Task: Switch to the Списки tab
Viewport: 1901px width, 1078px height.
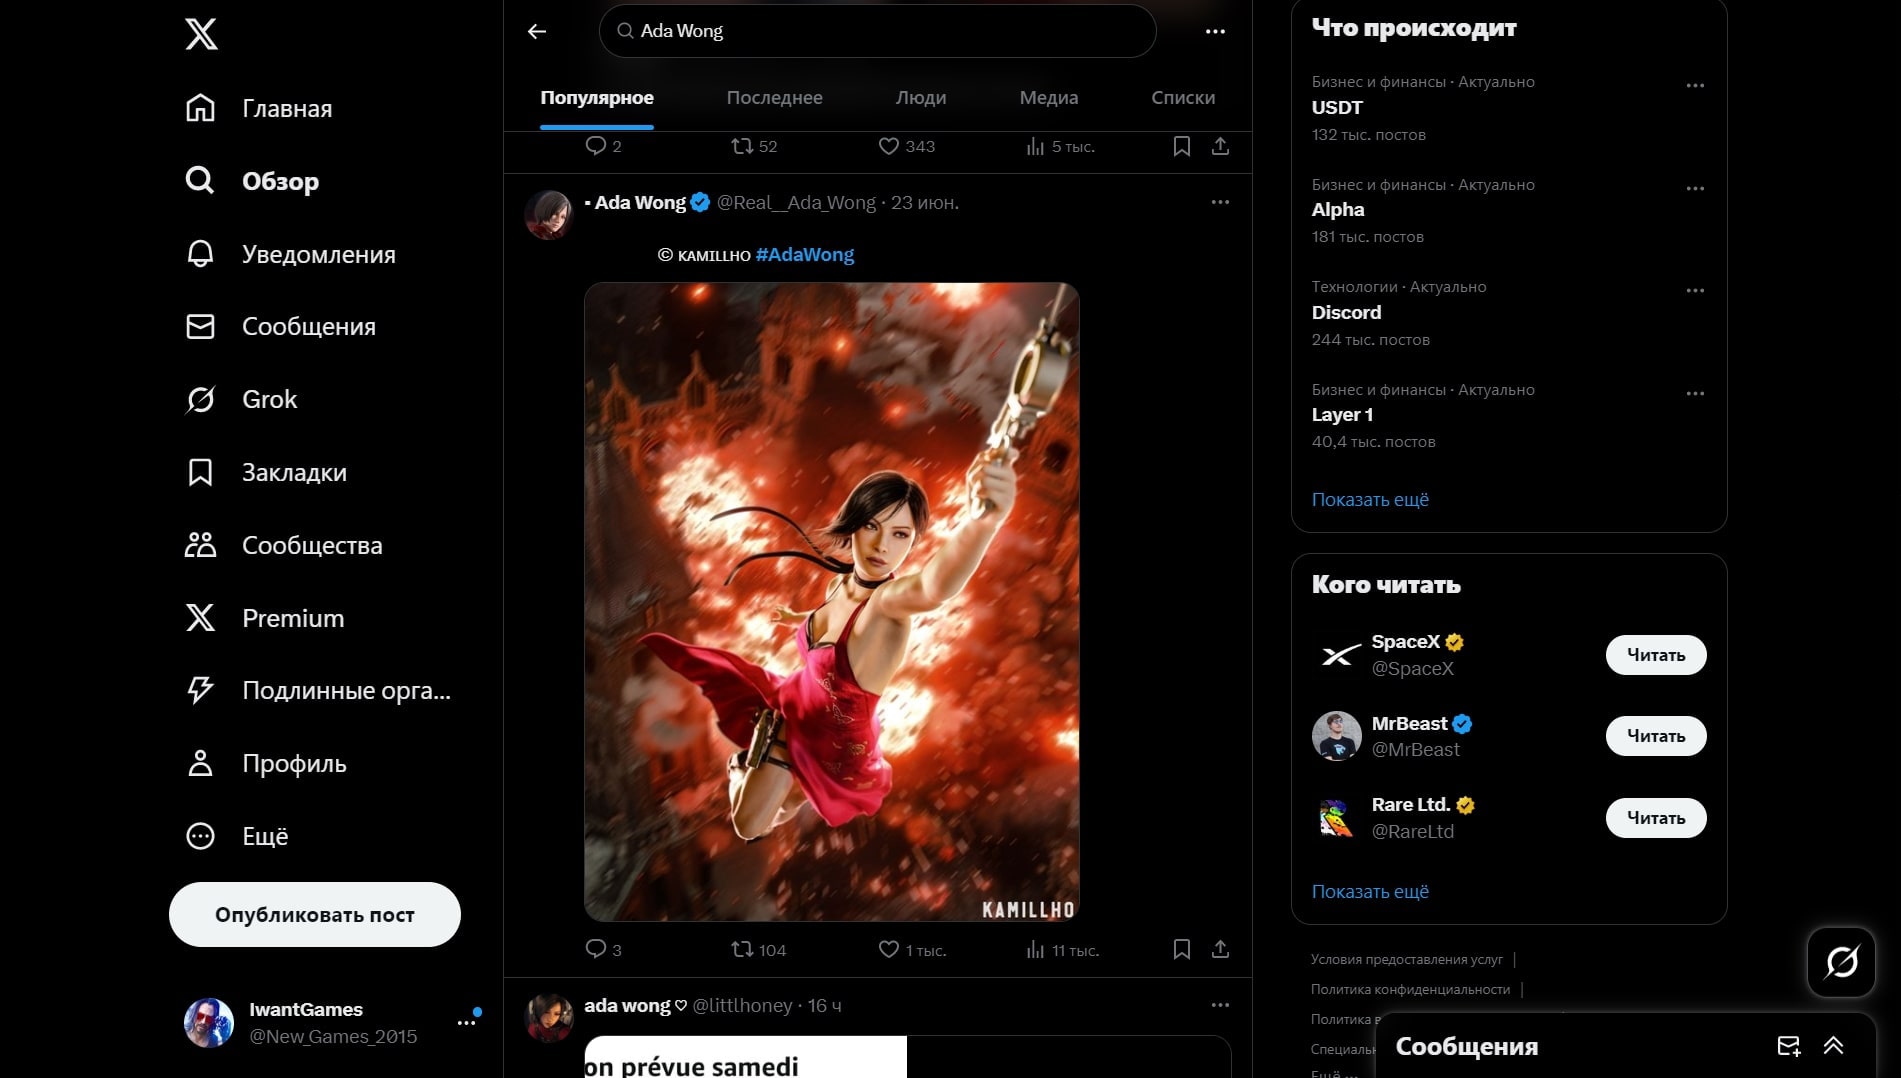Action: pyautogui.click(x=1183, y=98)
